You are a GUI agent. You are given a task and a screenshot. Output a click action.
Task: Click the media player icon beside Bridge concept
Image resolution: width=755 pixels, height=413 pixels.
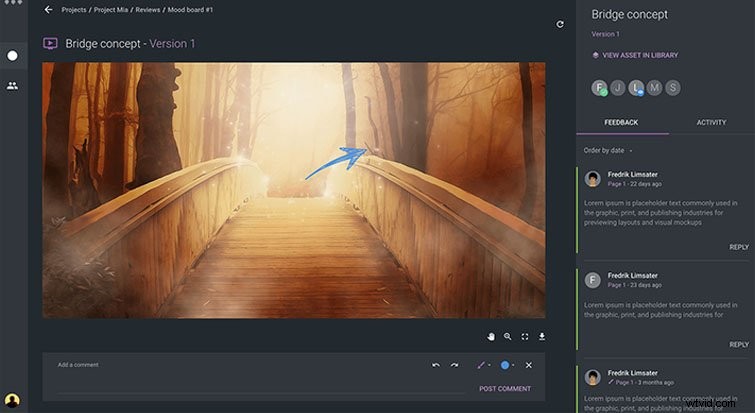coord(50,43)
